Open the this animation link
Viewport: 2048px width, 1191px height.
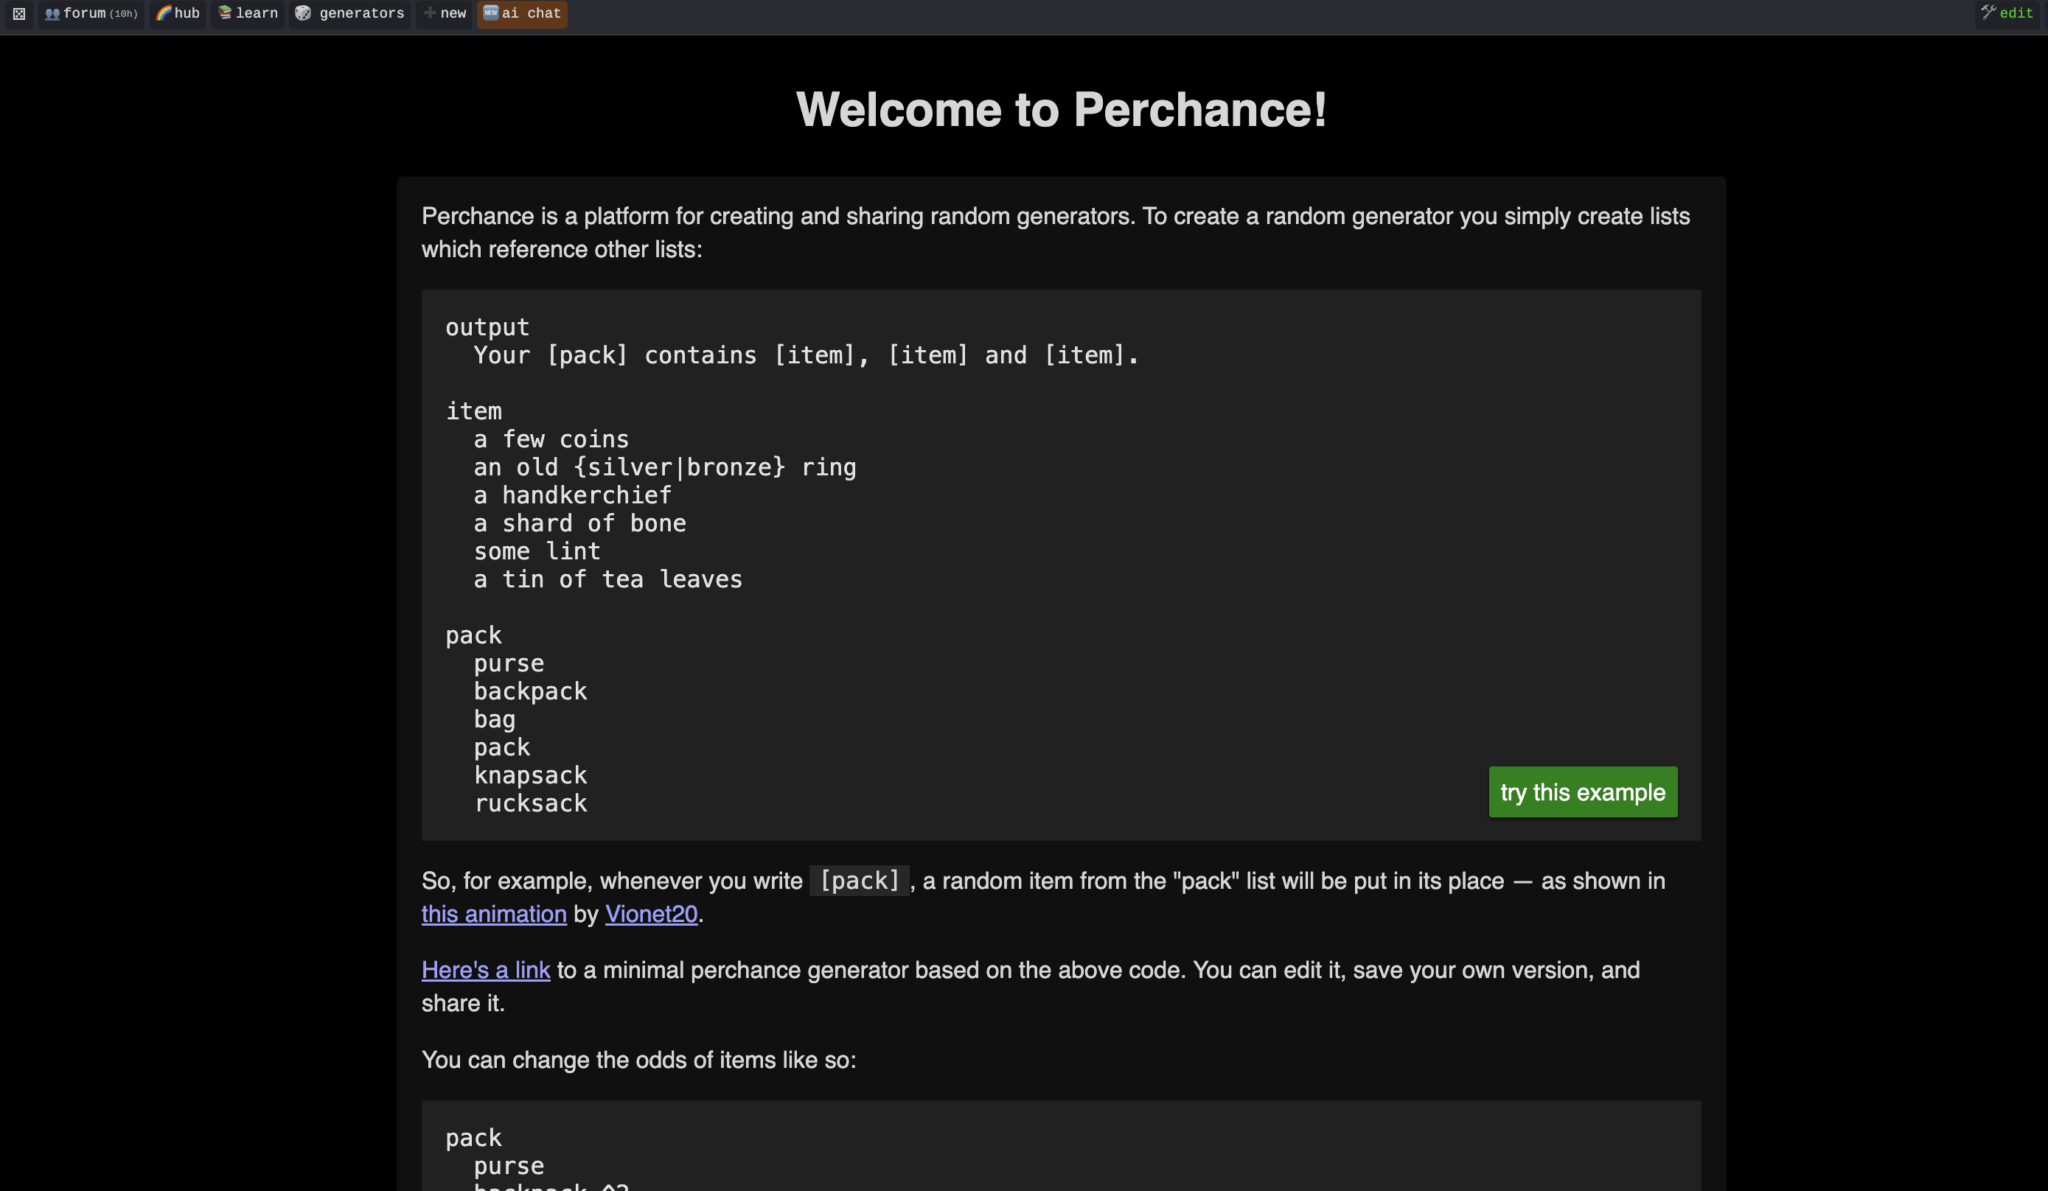[x=493, y=914]
